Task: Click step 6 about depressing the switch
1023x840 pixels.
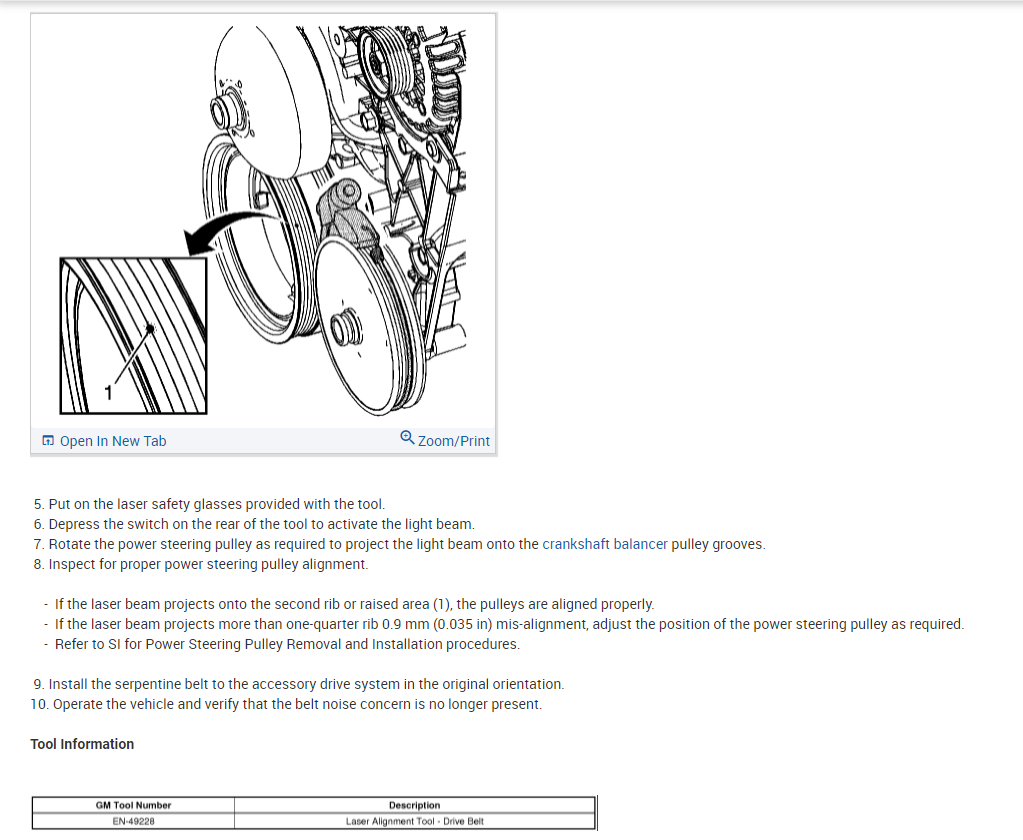Action: [x=254, y=524]
